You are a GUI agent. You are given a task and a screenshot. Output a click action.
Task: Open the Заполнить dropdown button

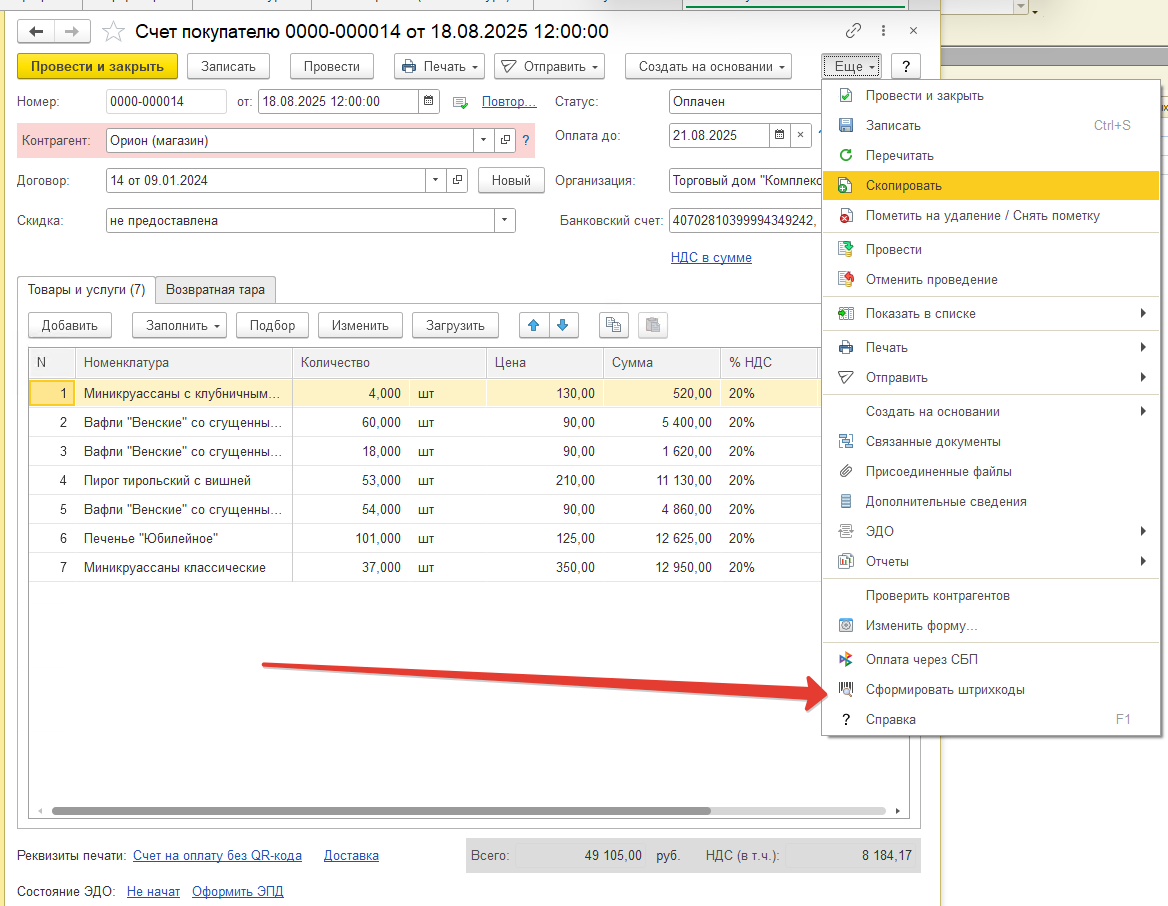point(179,326)
